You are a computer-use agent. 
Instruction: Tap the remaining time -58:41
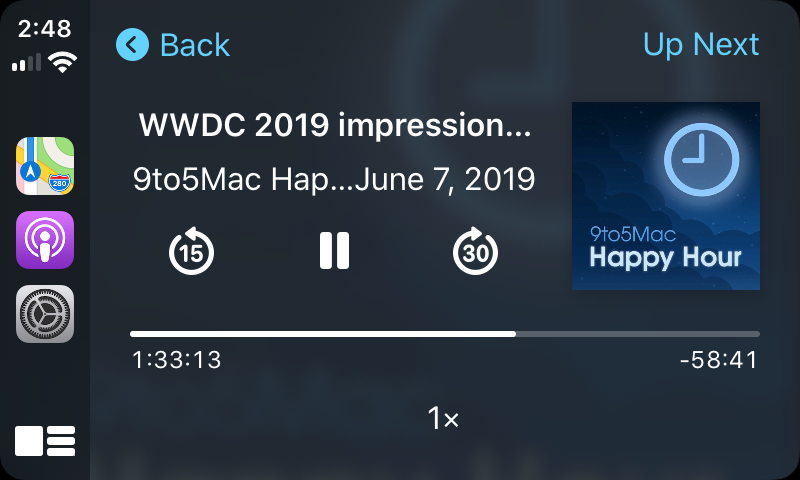tap(719, 360)
